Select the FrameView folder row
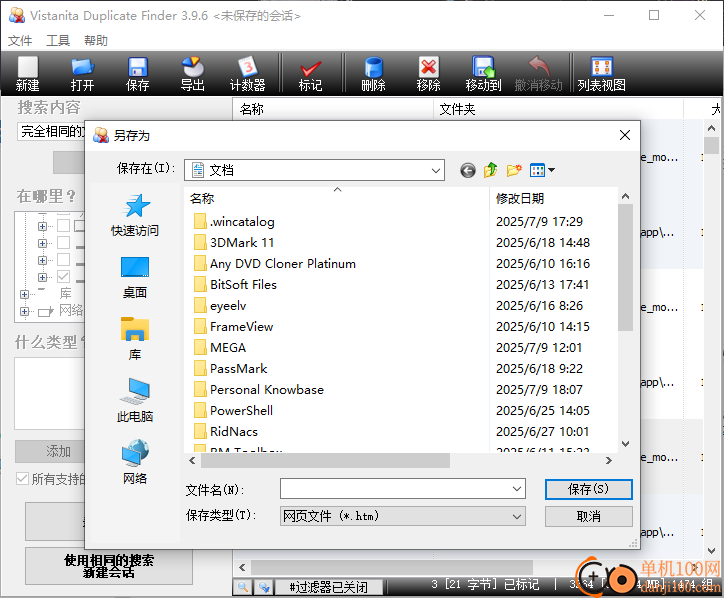The height and width of the screenshot is (598, 724). [234, 326]
